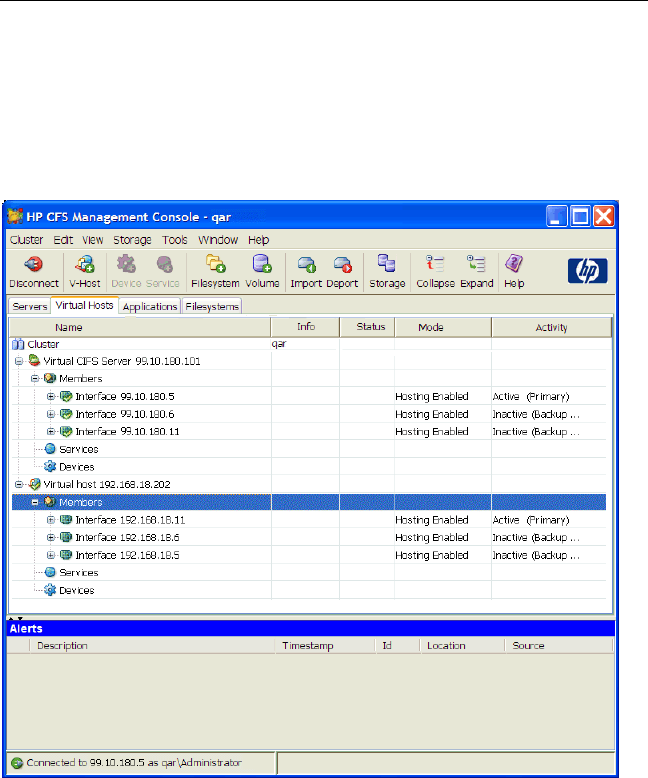Collapse Virtual host 192.168.18.202 node
Viewport: 648px width, 778px height.
19,484
